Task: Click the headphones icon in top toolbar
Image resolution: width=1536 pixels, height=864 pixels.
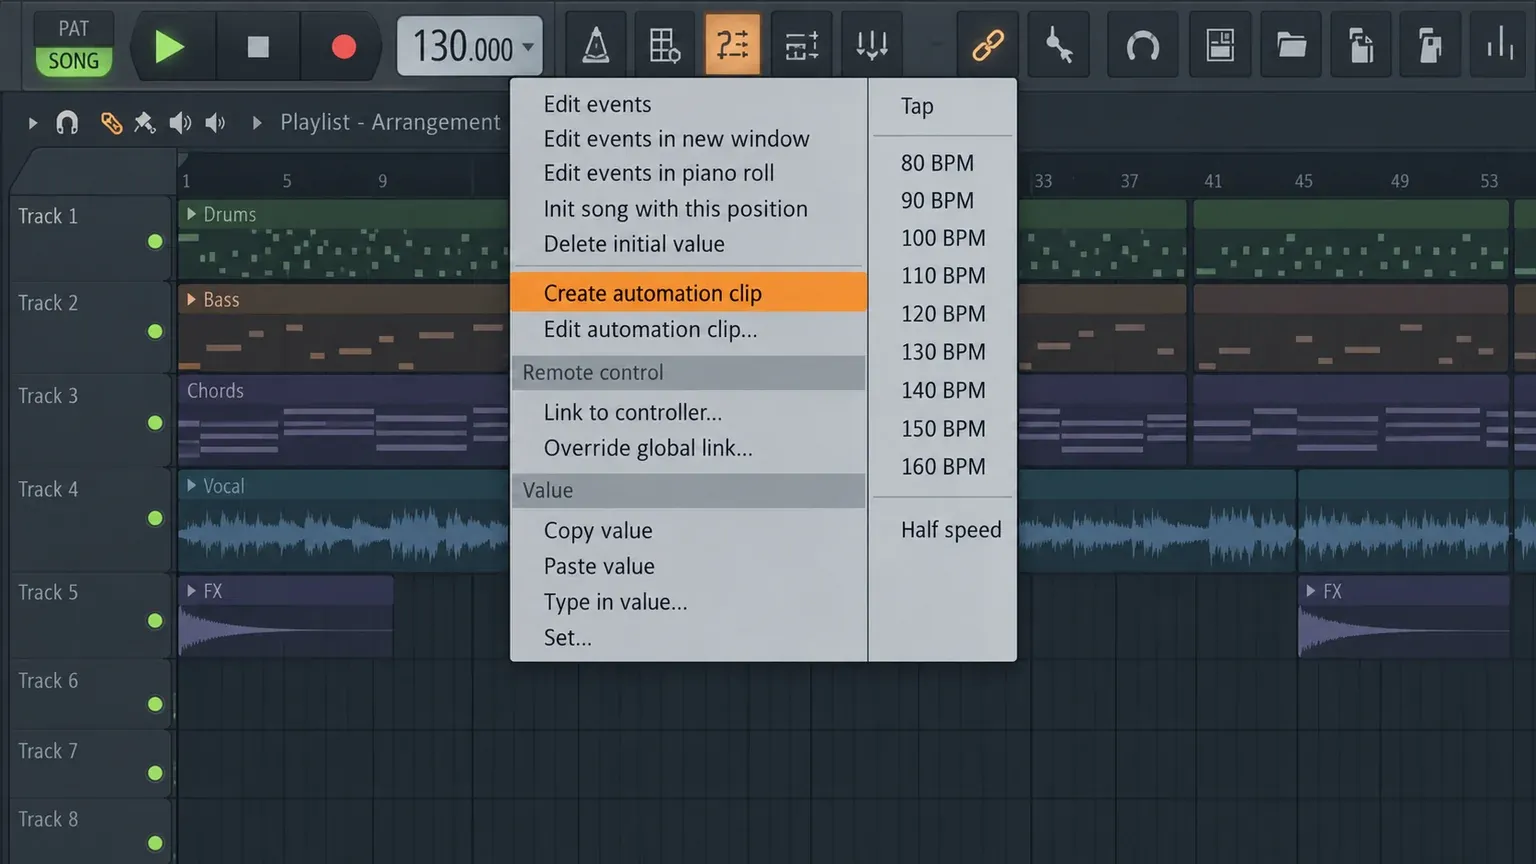Action: point(1142,45)
